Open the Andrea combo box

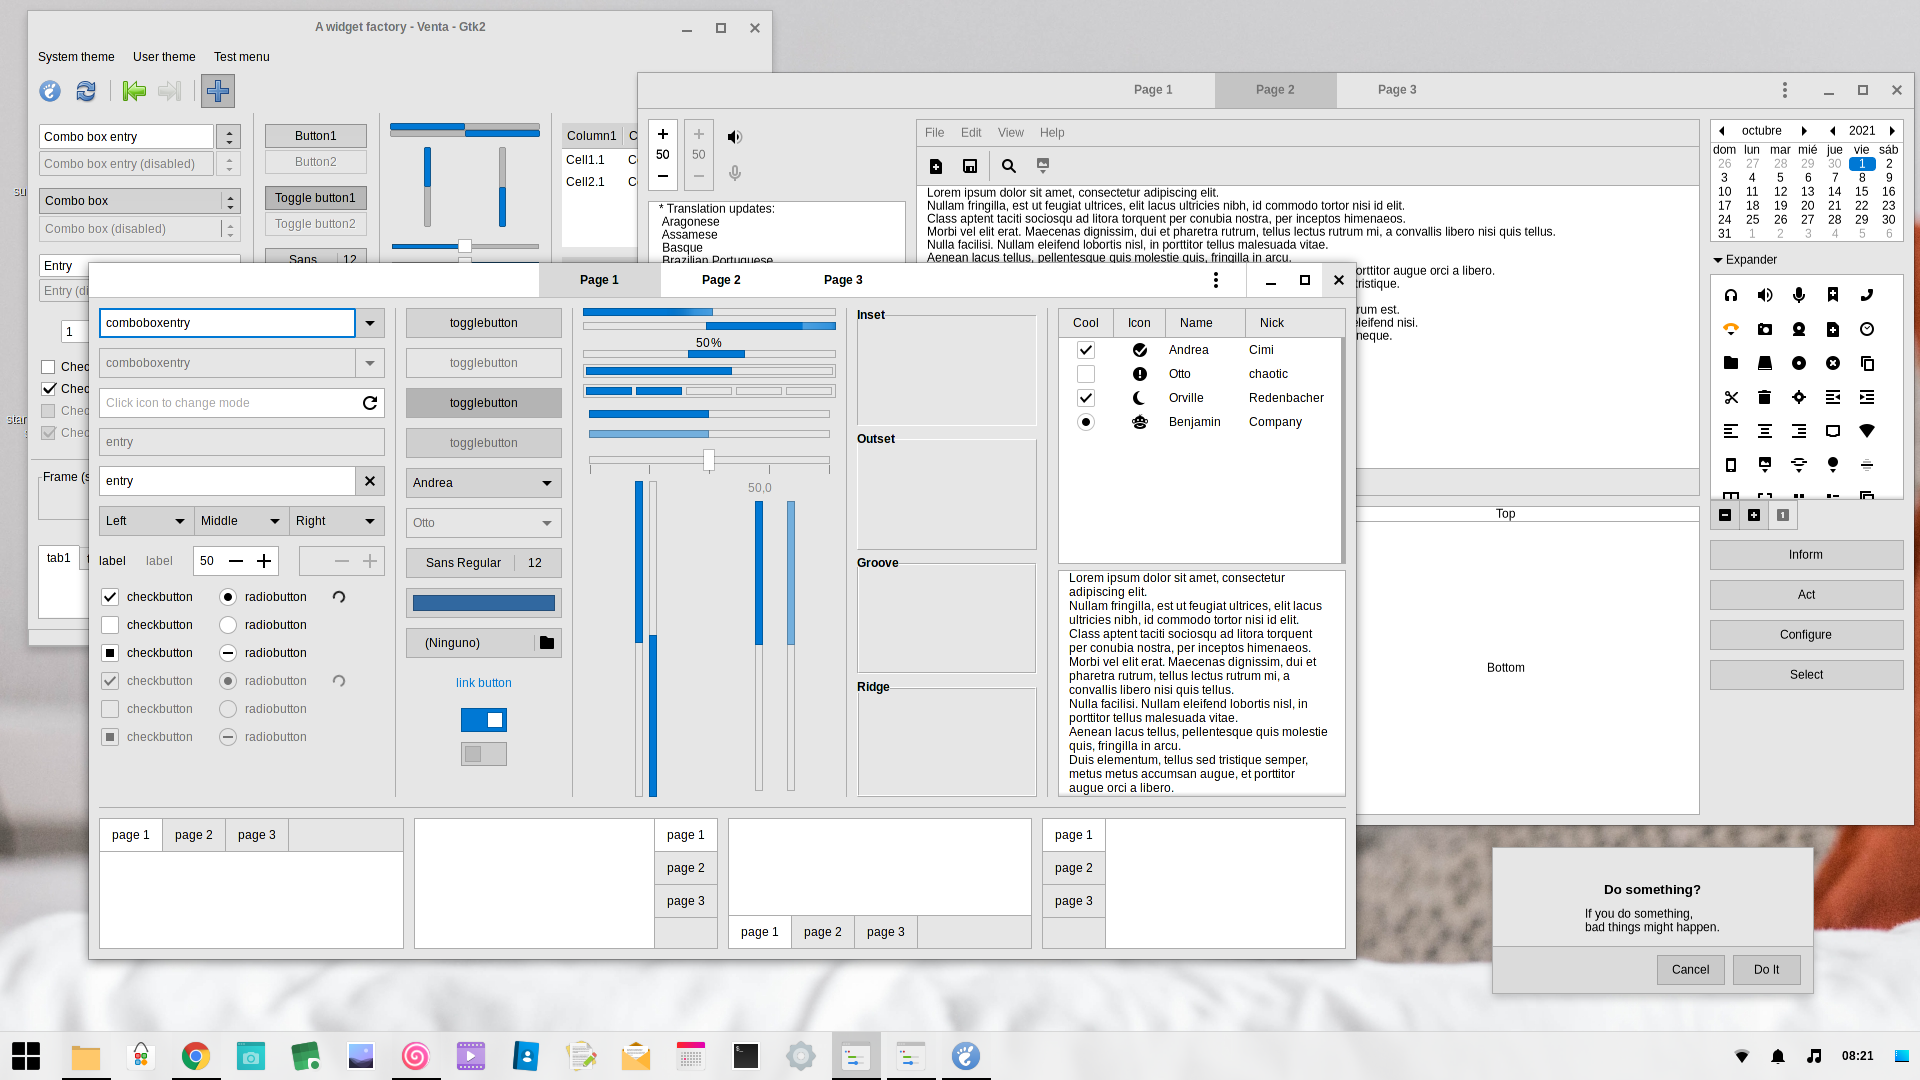(x=484, y=483)
